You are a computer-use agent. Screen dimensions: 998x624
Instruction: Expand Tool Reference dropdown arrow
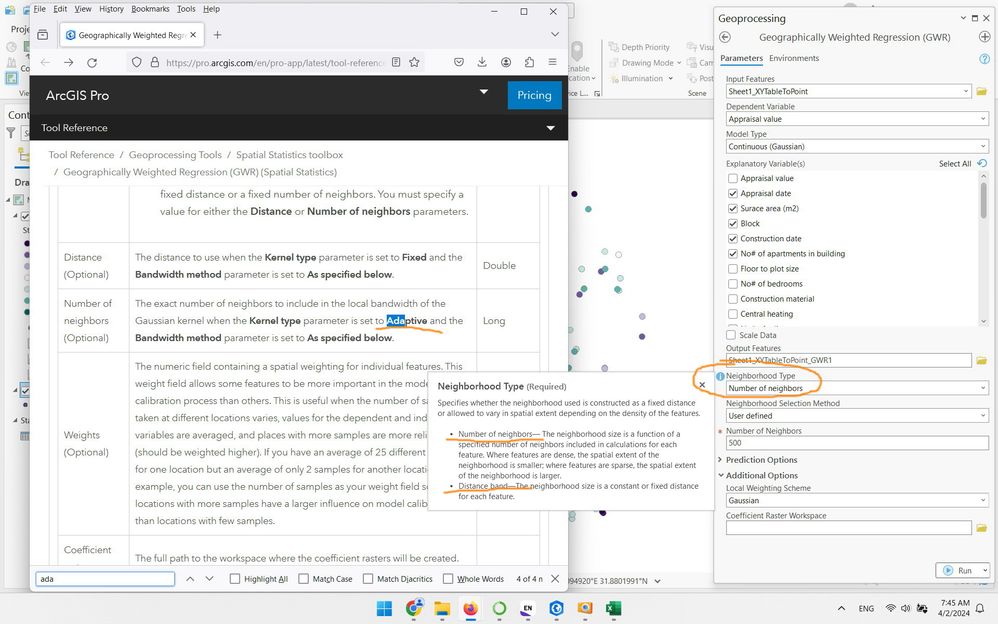551,128
